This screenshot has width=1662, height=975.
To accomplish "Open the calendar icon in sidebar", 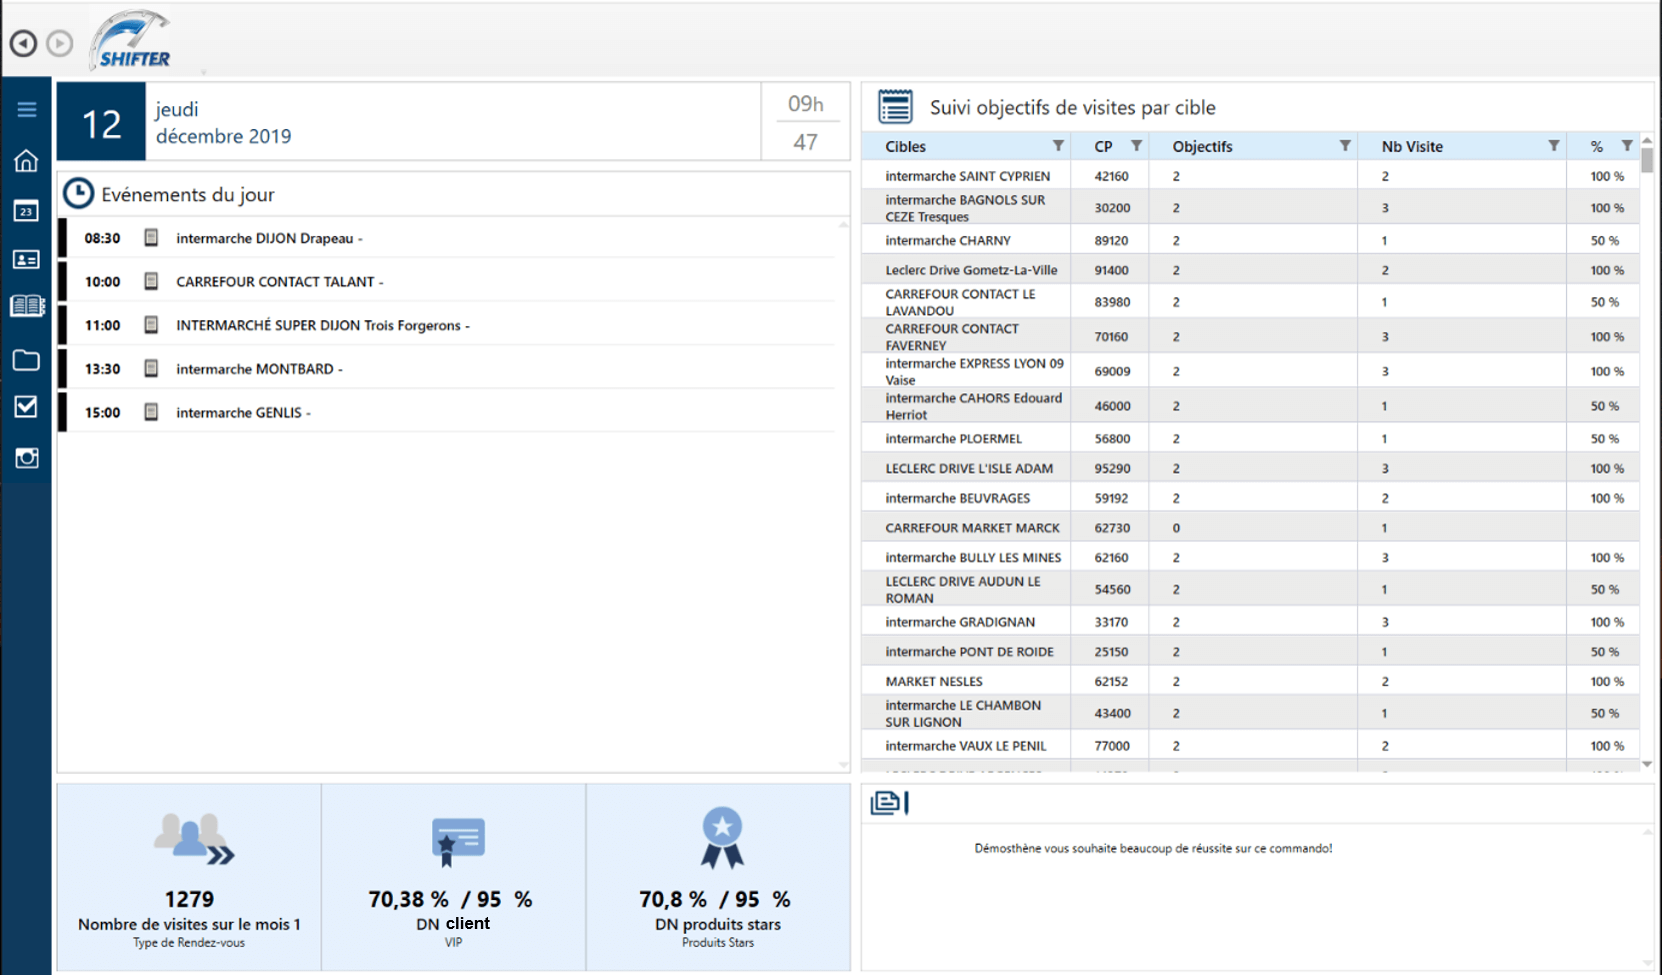I will (x=27, y=211).
